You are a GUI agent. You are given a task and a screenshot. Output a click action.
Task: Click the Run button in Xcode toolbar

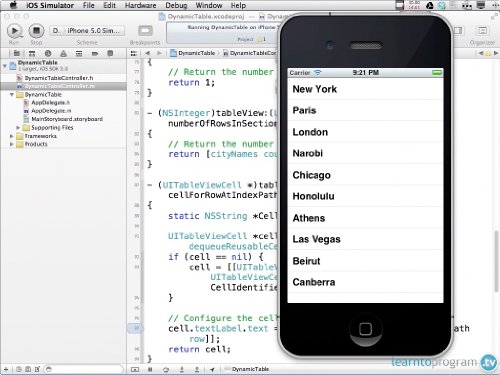(14, 31)
